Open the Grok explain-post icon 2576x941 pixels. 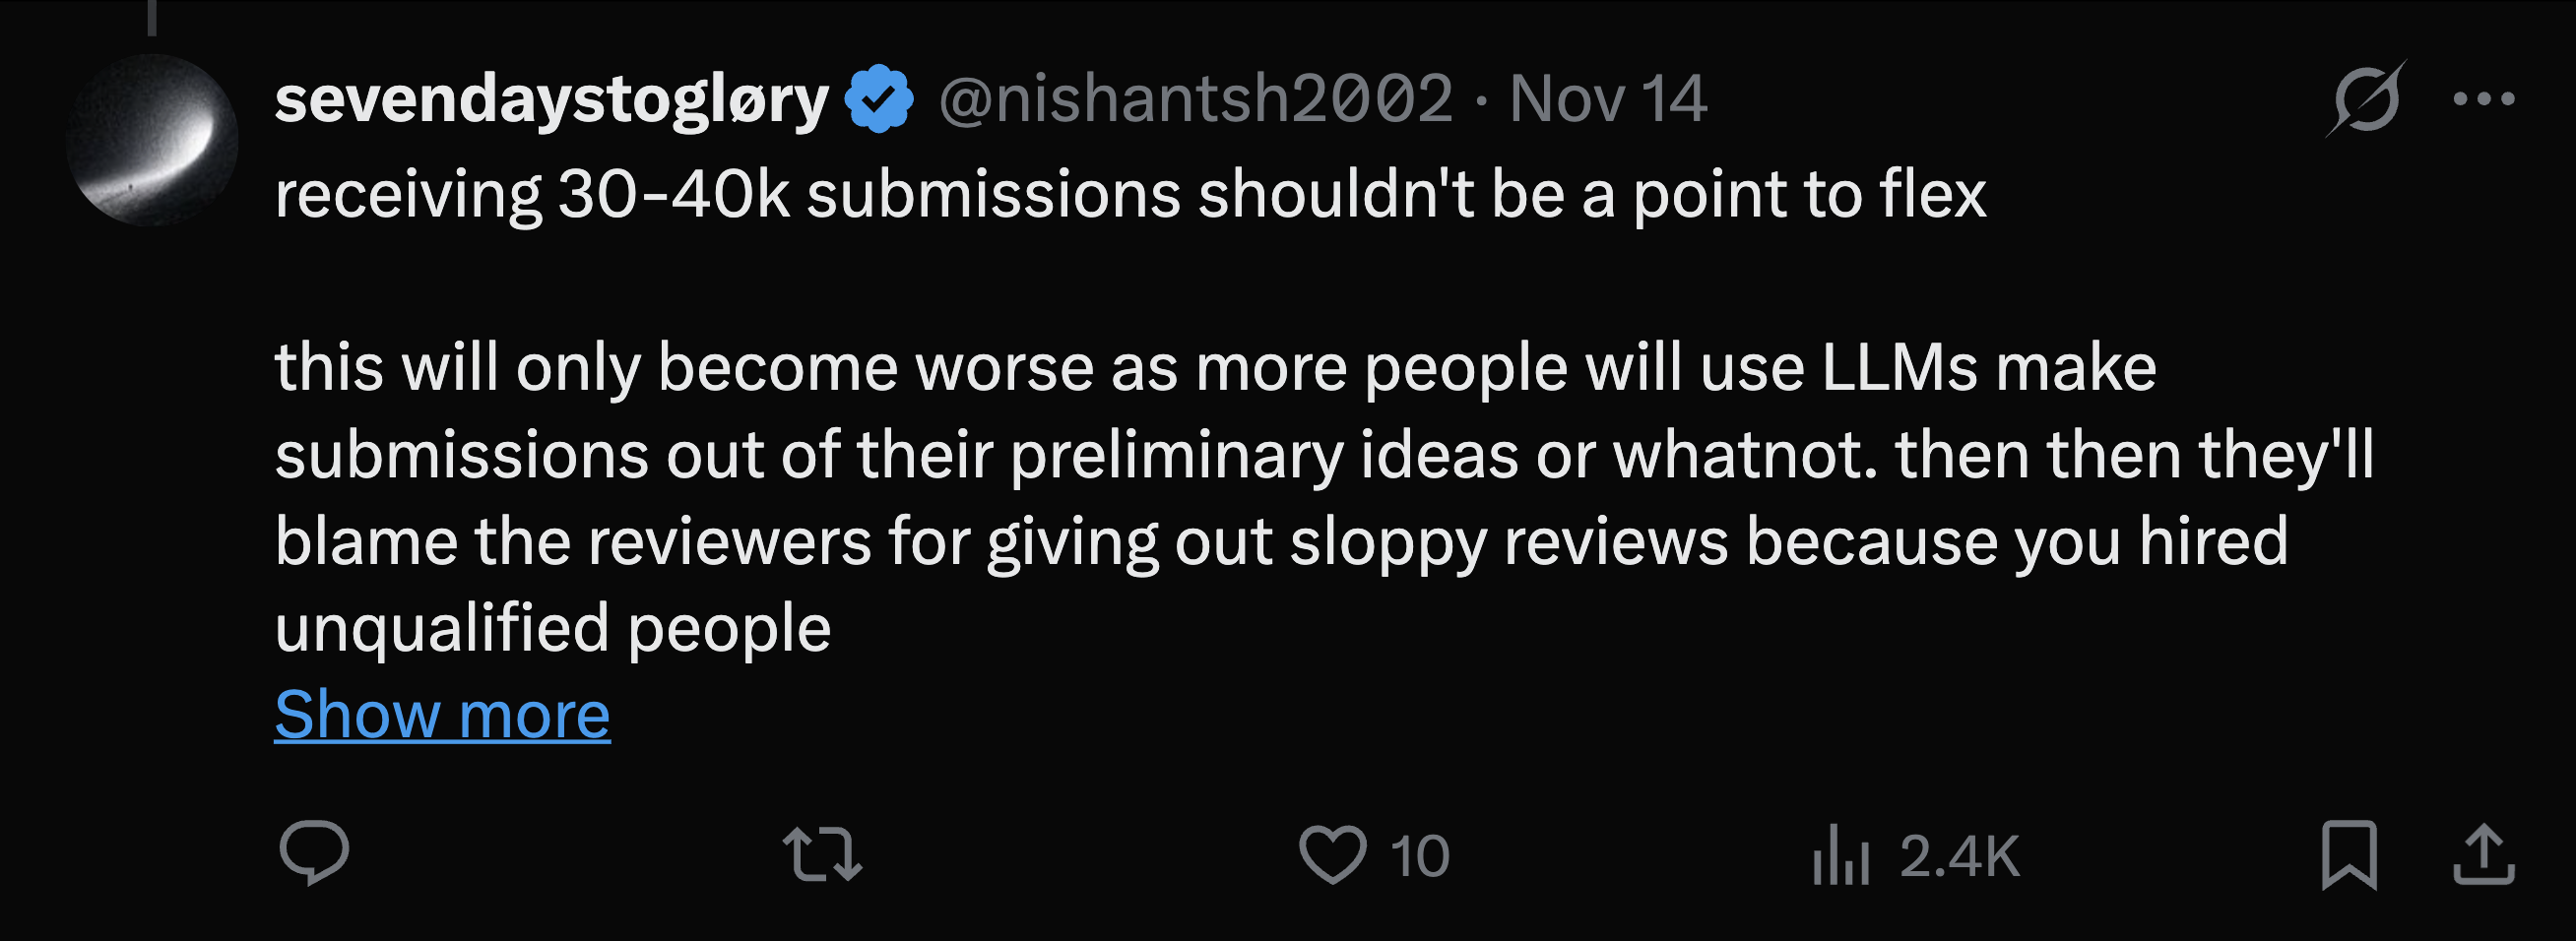pos(2365,98)
